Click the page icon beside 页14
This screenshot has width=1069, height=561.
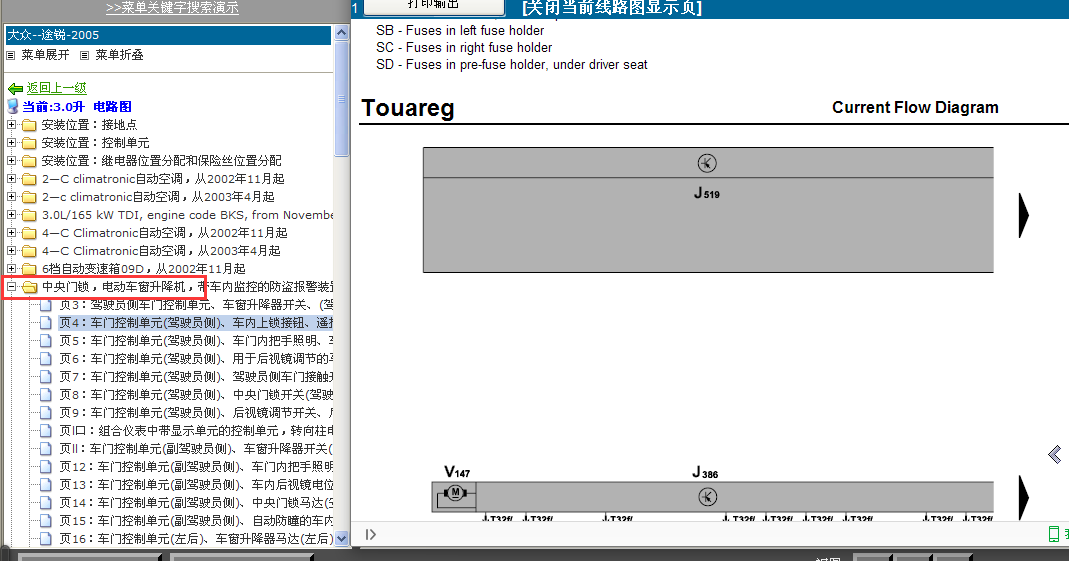point(46,502)
